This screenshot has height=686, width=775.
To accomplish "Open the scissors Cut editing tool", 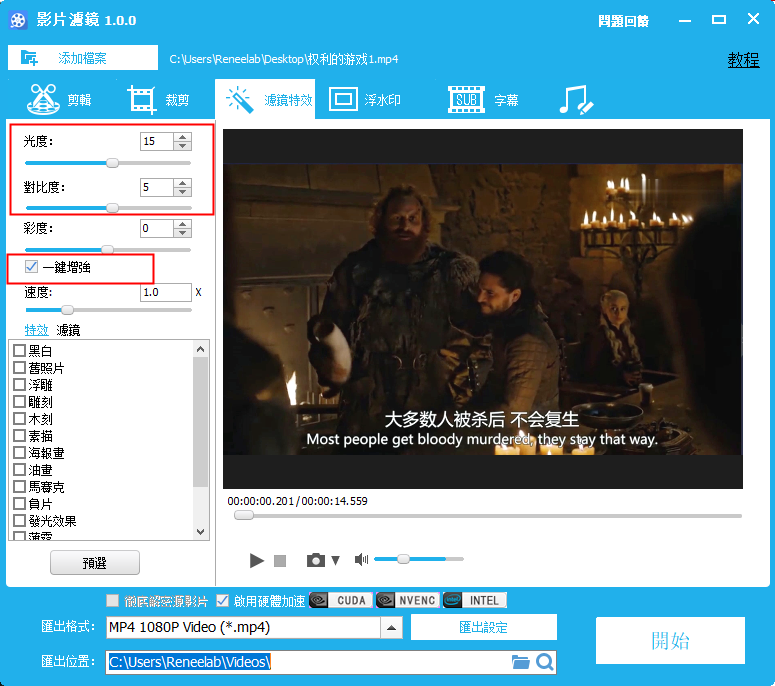I will [x=43, y=99].
